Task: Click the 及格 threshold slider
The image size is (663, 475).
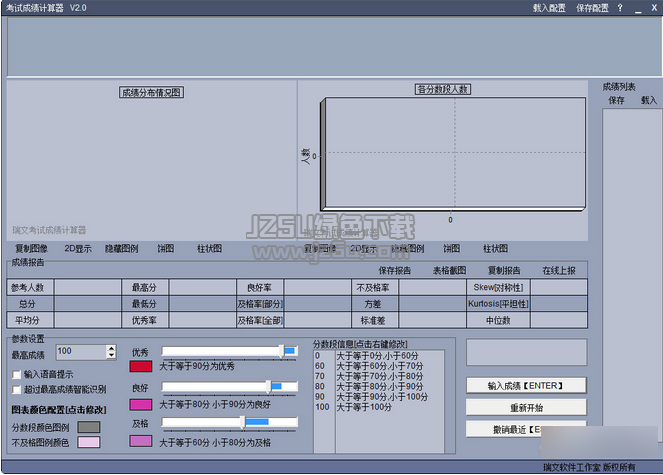Action: tap(230, 422)
